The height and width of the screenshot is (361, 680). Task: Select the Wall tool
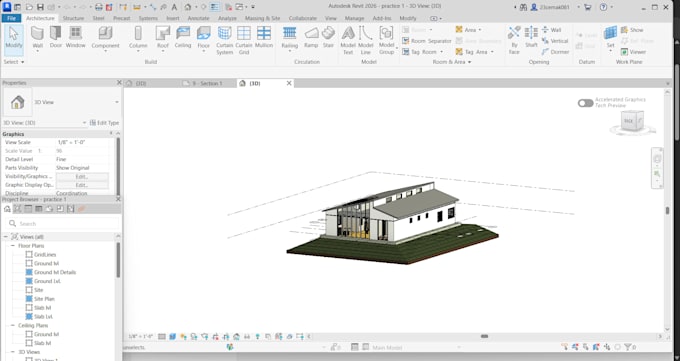coord(37,38)
